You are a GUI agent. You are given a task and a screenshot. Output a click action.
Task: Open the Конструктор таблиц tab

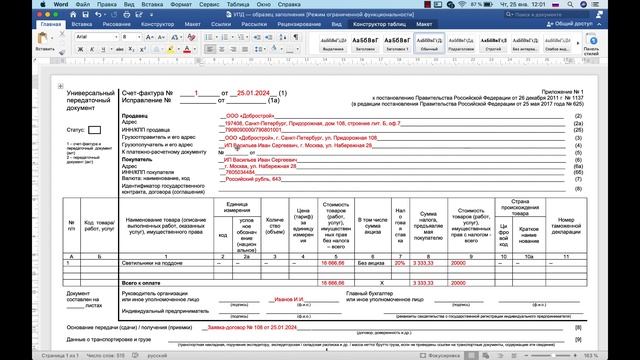[x=379, y=24]
